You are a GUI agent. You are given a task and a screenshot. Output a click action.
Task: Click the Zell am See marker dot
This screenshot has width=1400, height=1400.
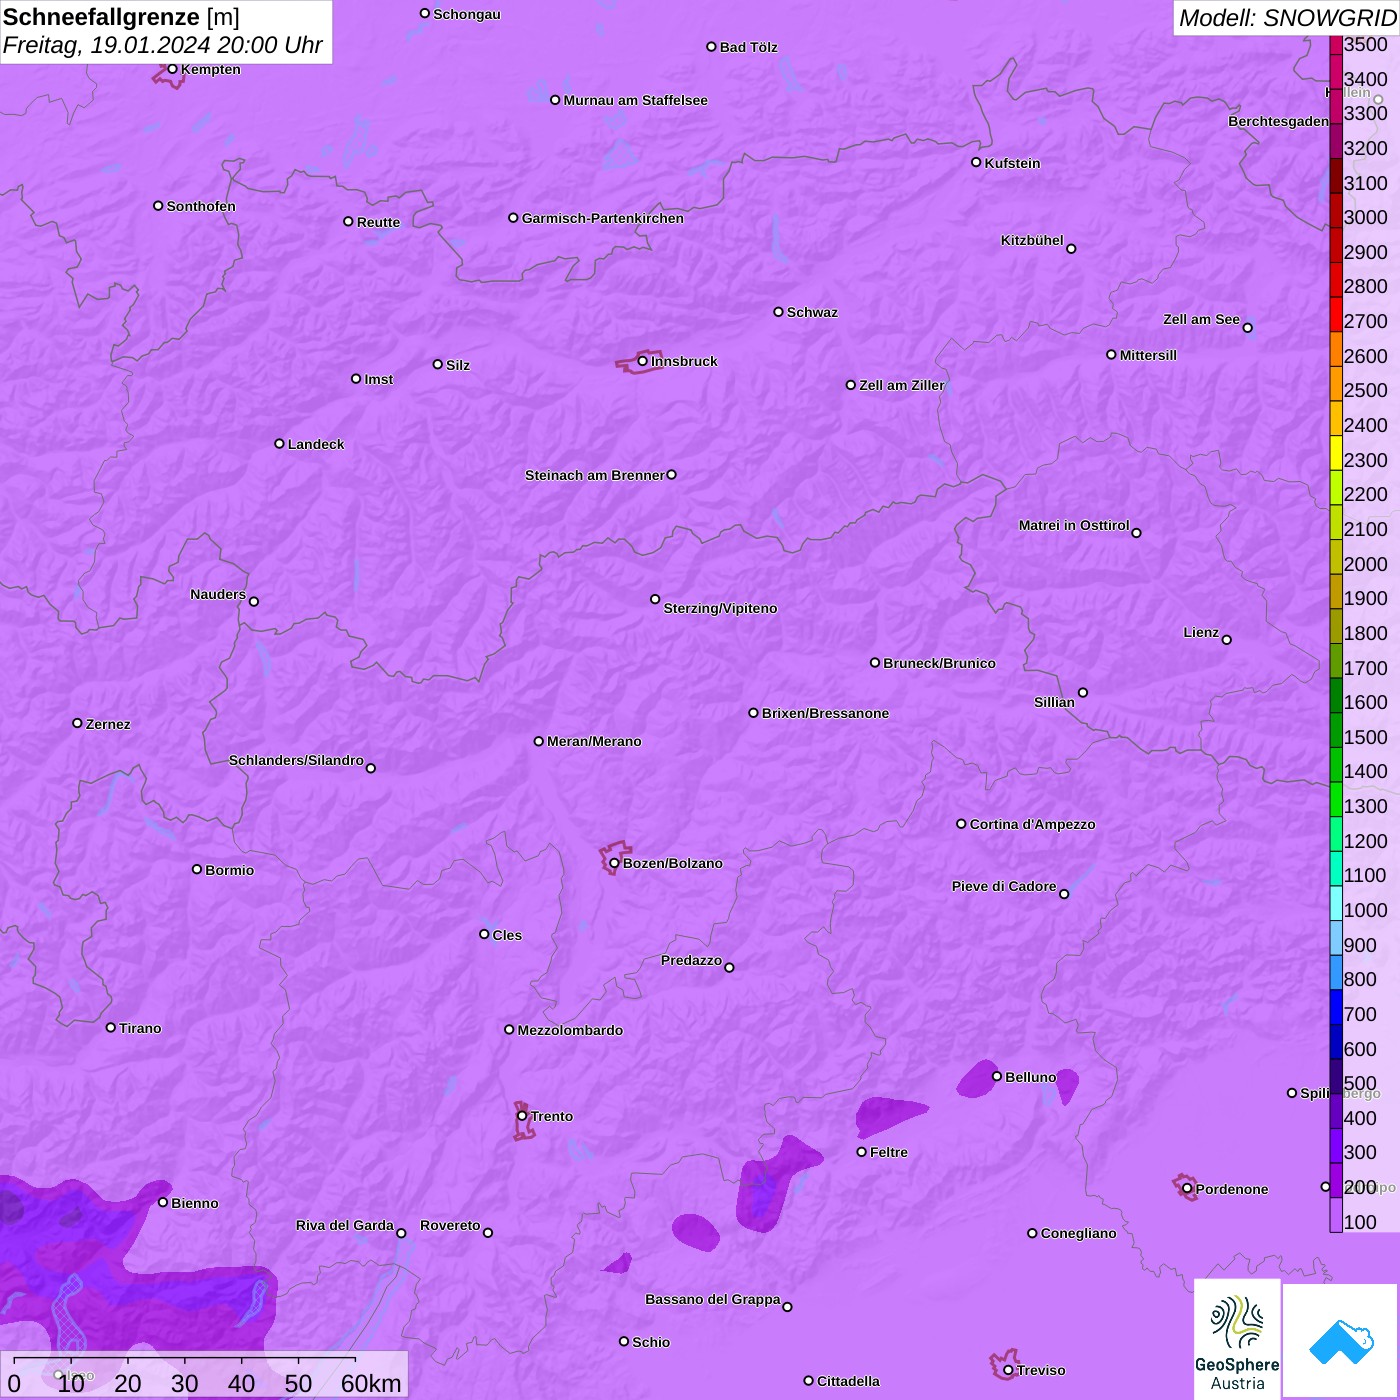point(1247,328)
